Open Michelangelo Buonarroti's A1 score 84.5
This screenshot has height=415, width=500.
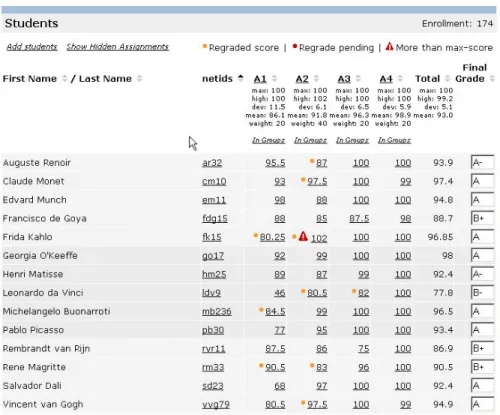click(x=275, y=312)
